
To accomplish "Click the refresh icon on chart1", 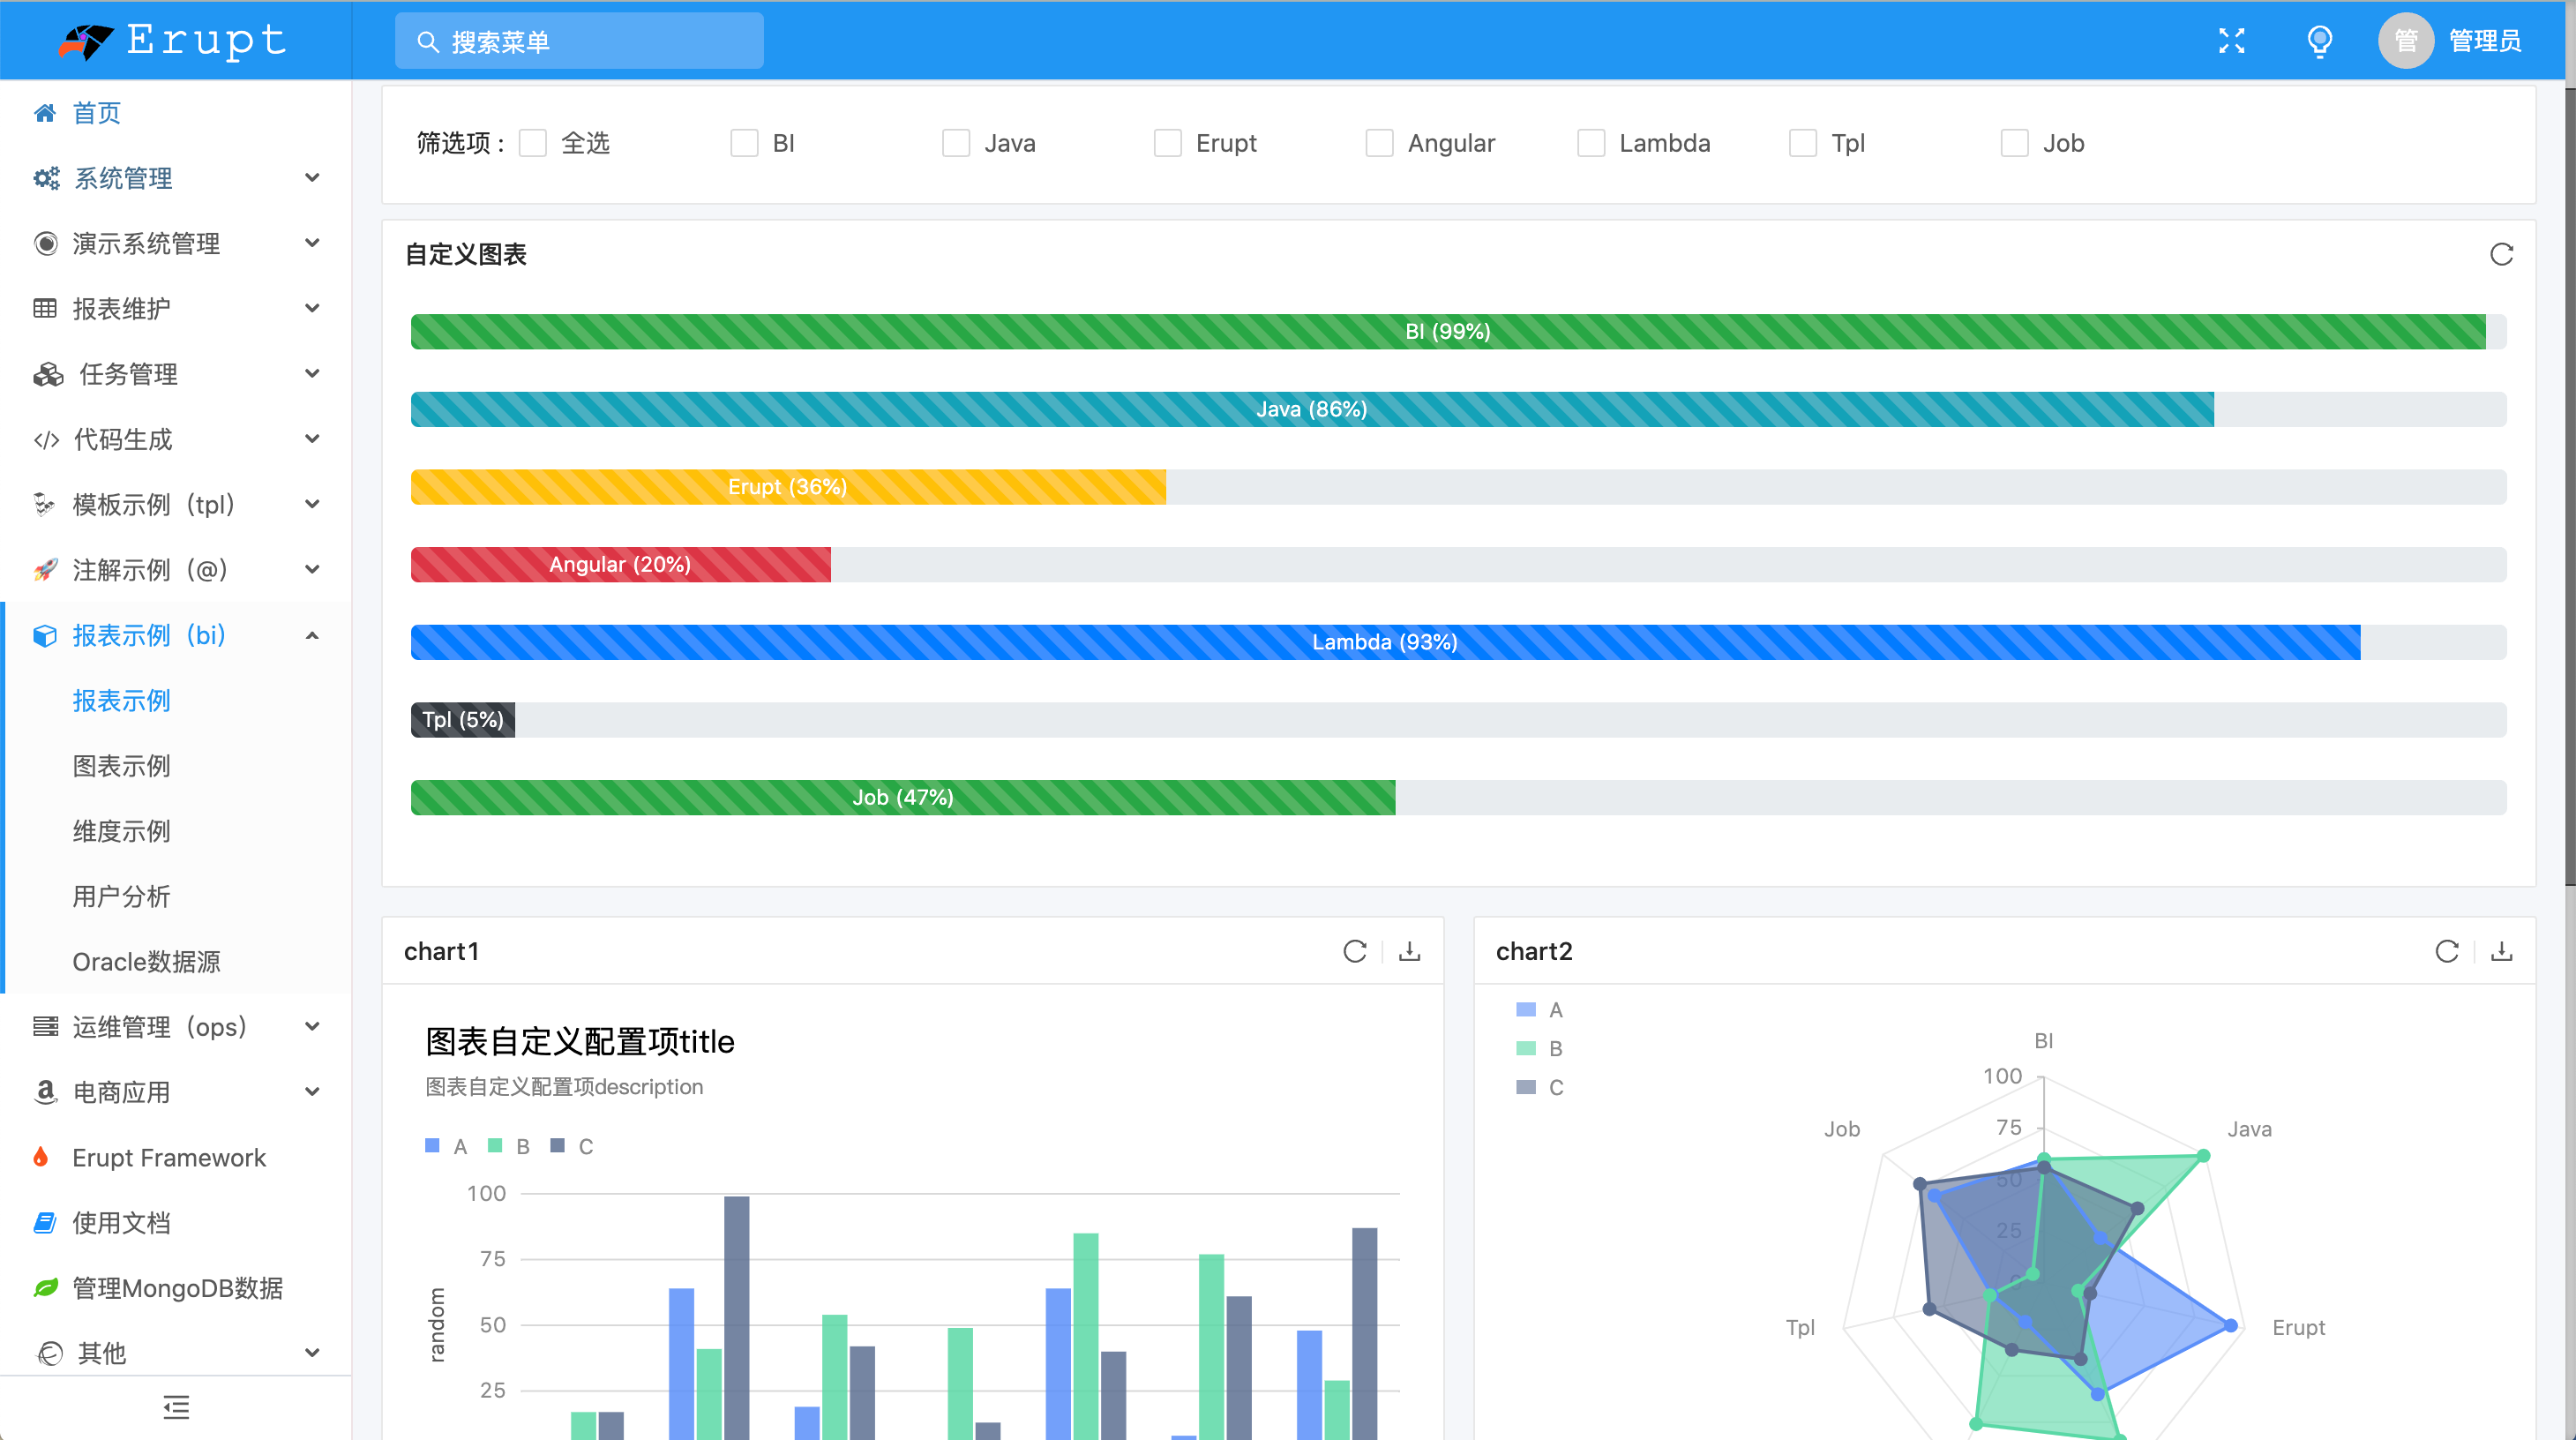I will [x=1354, y=951].
